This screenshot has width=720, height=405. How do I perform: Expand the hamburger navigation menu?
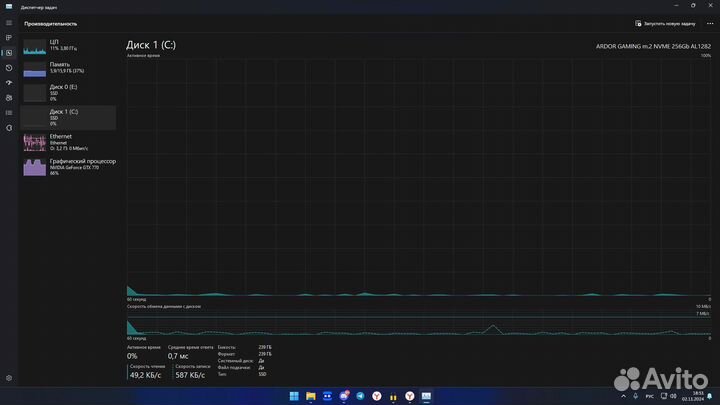coord(8,22)
